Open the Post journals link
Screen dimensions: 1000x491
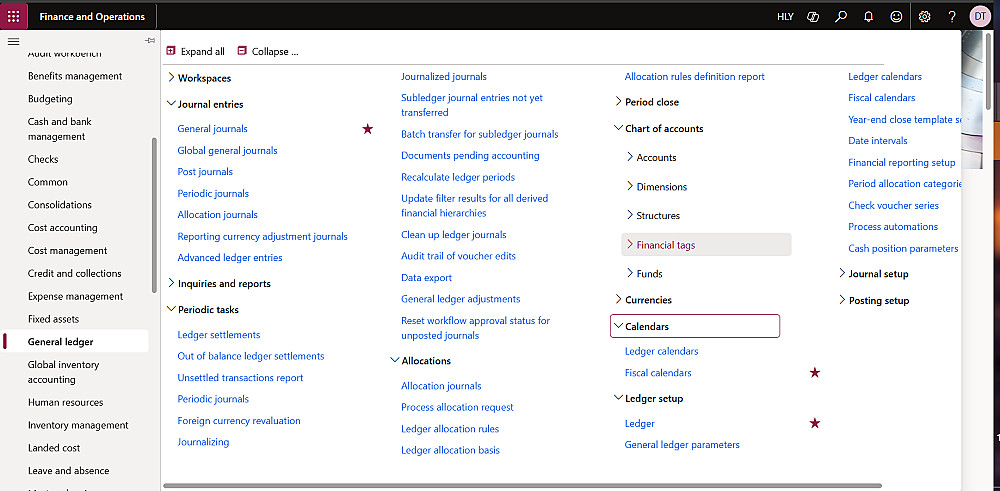[205, 172]
